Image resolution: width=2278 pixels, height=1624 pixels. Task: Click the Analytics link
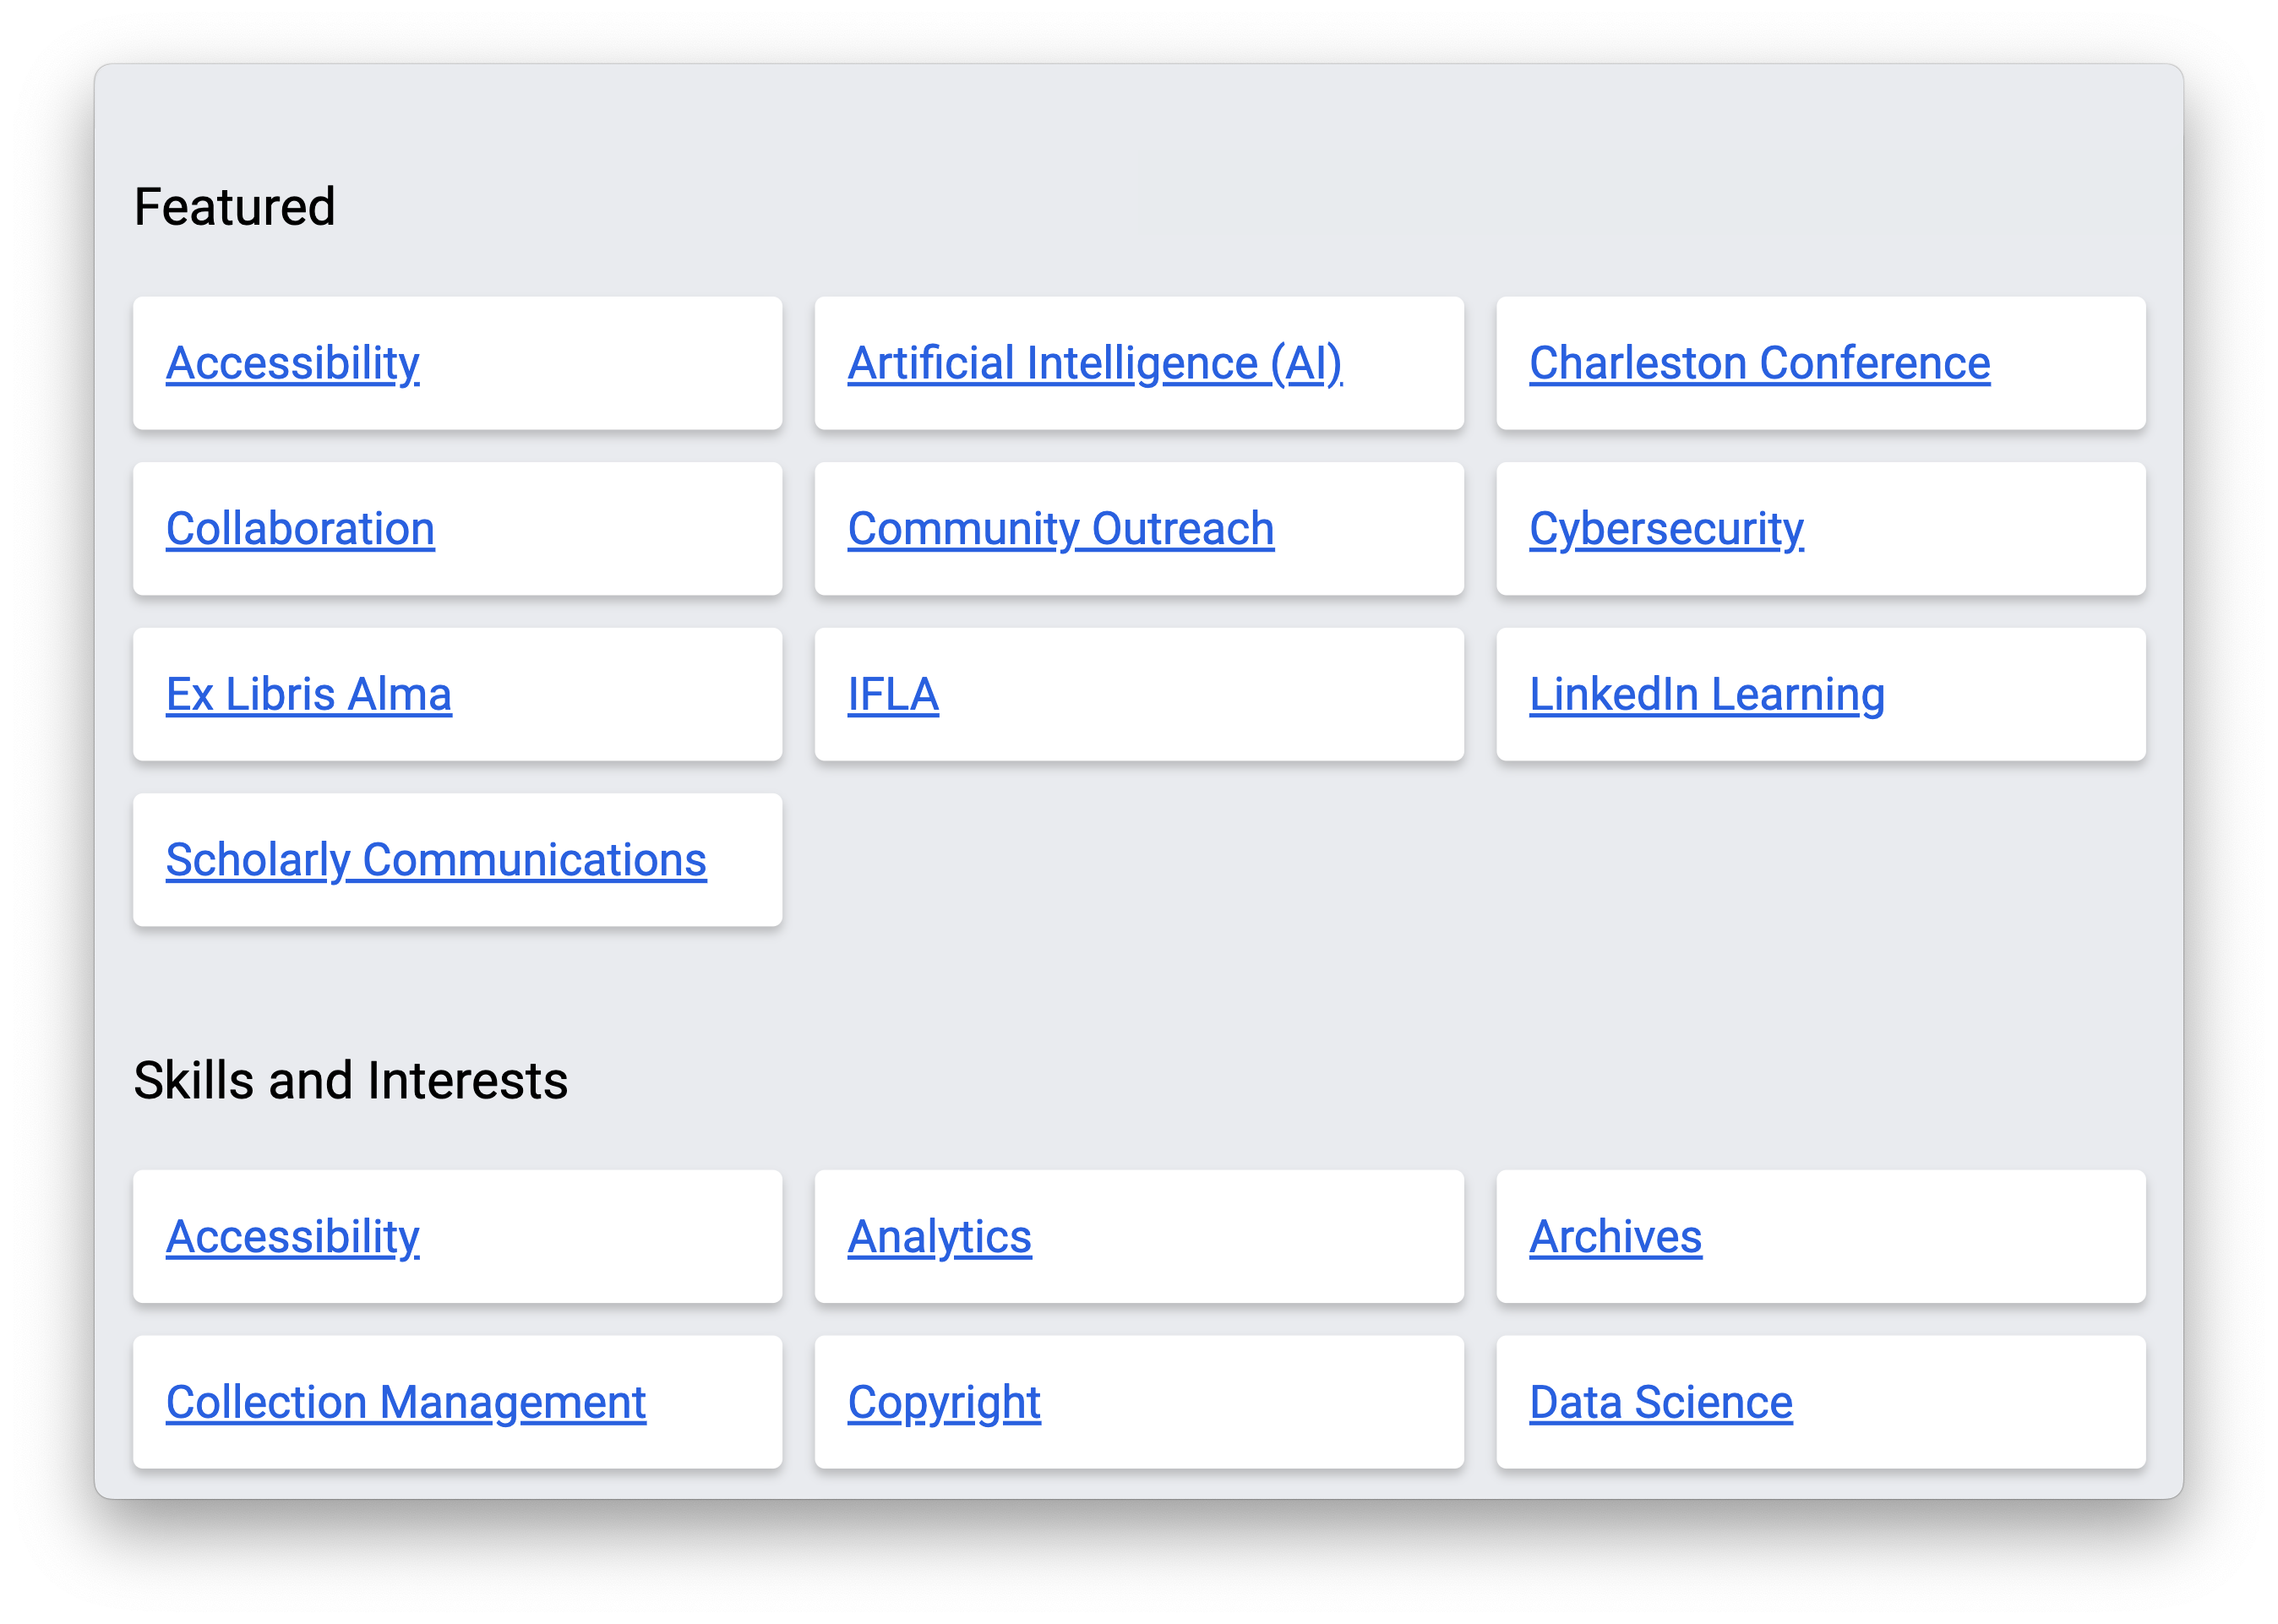(x=939, y=1237)
